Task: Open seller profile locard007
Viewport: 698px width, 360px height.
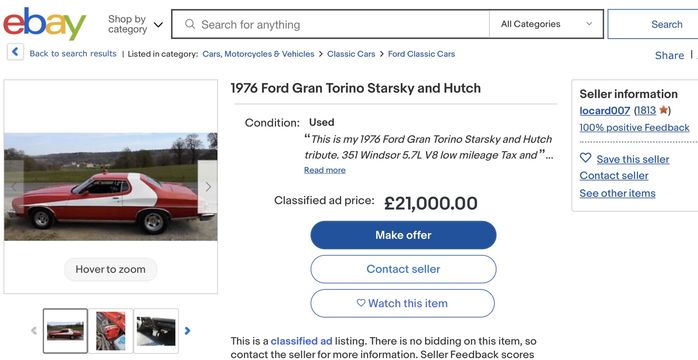Action: pyautogui.click(x=605, y=110)
